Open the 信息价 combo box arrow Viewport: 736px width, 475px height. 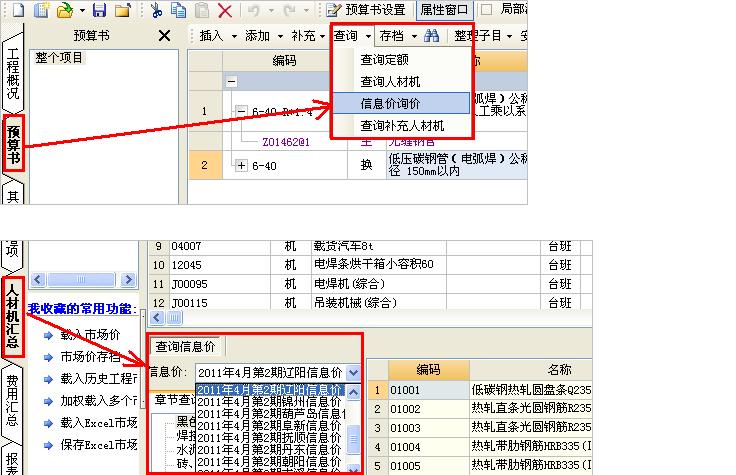(354, 373)
